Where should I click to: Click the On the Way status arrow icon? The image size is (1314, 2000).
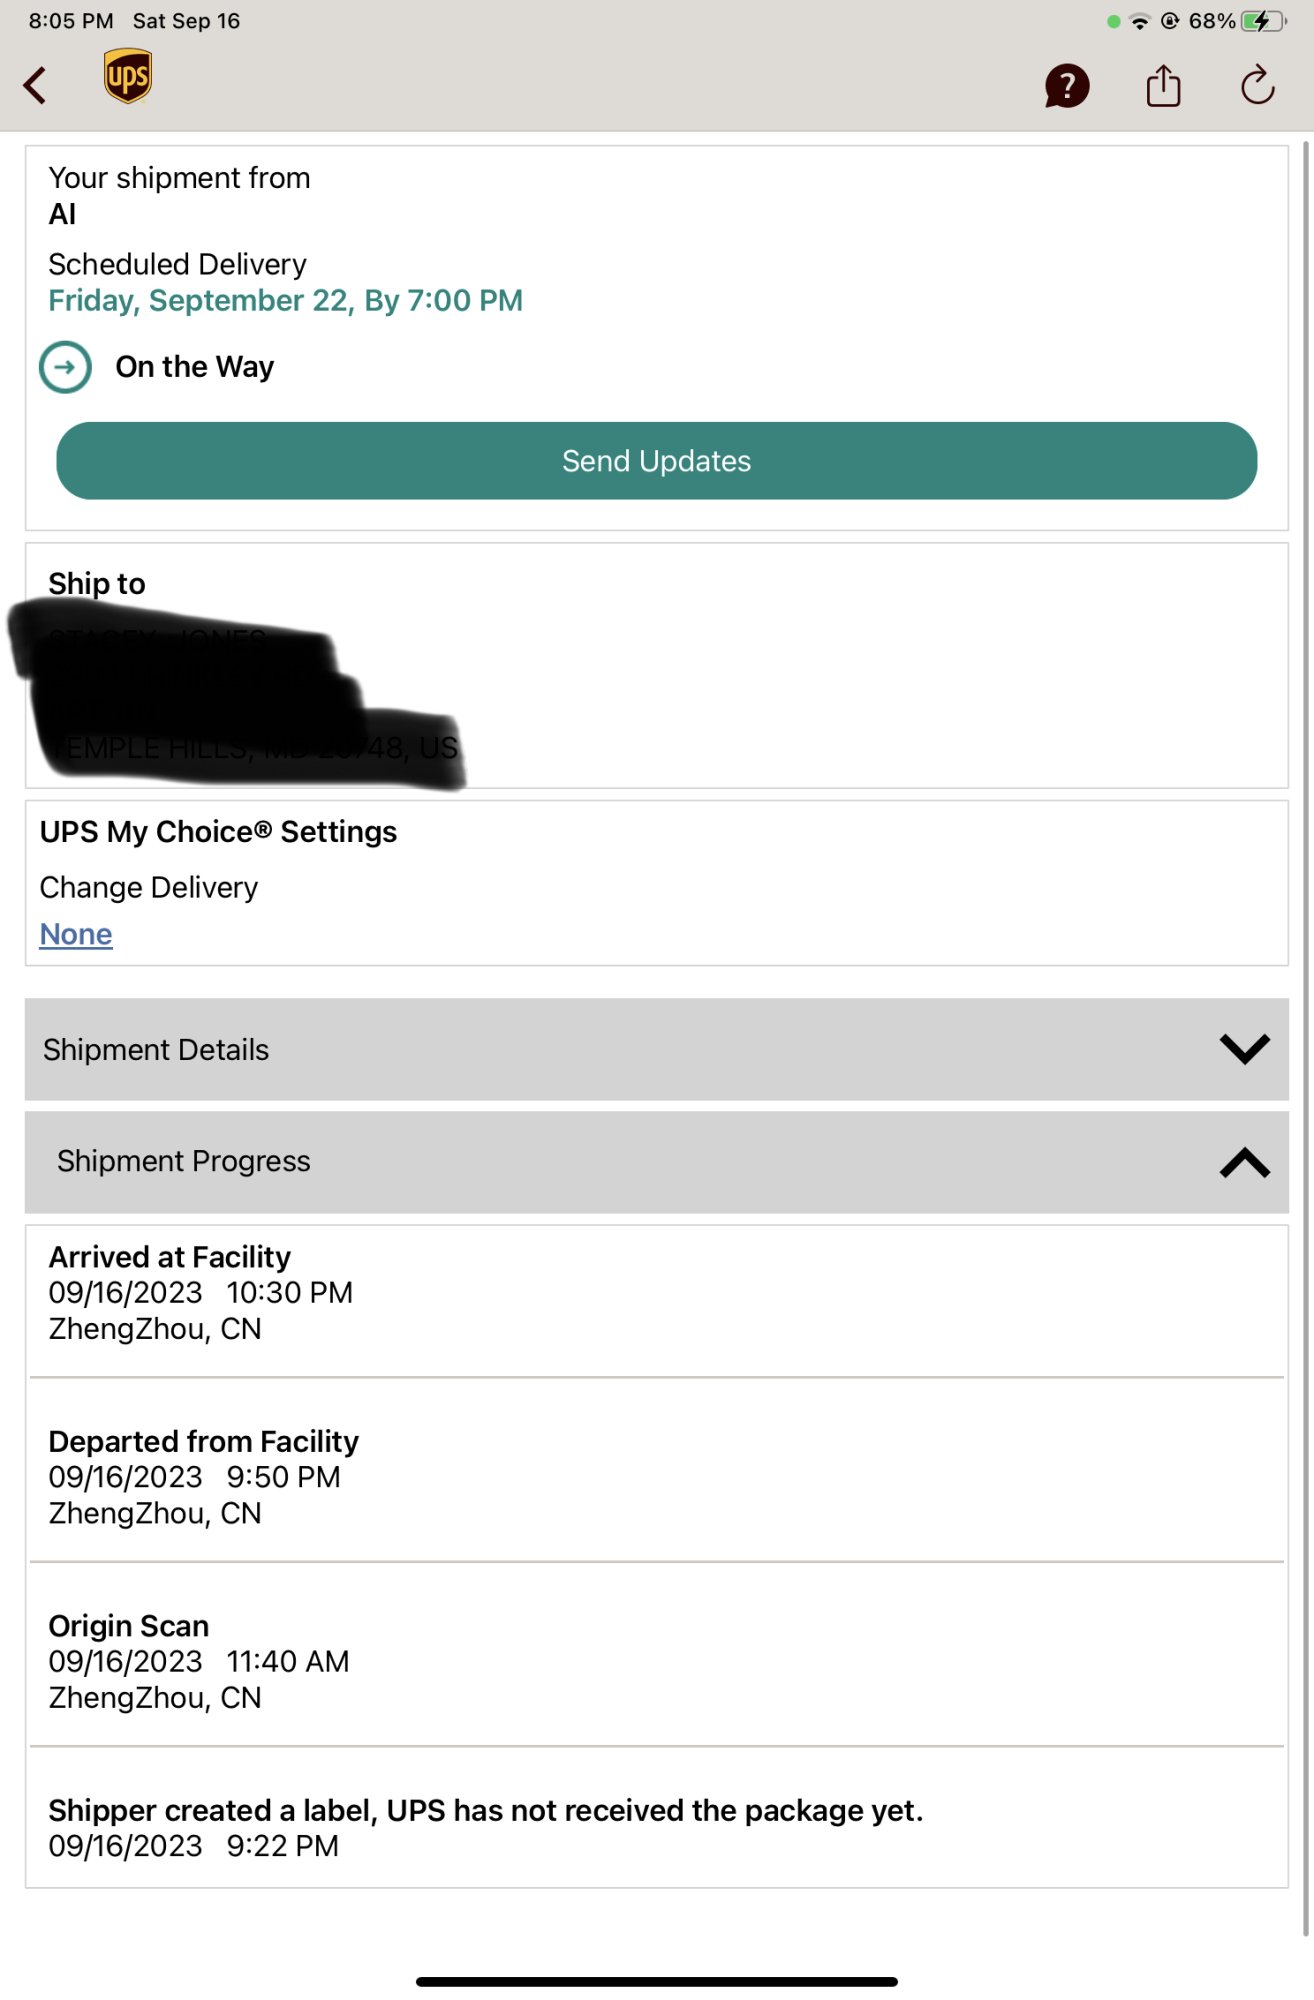[65, 367]
